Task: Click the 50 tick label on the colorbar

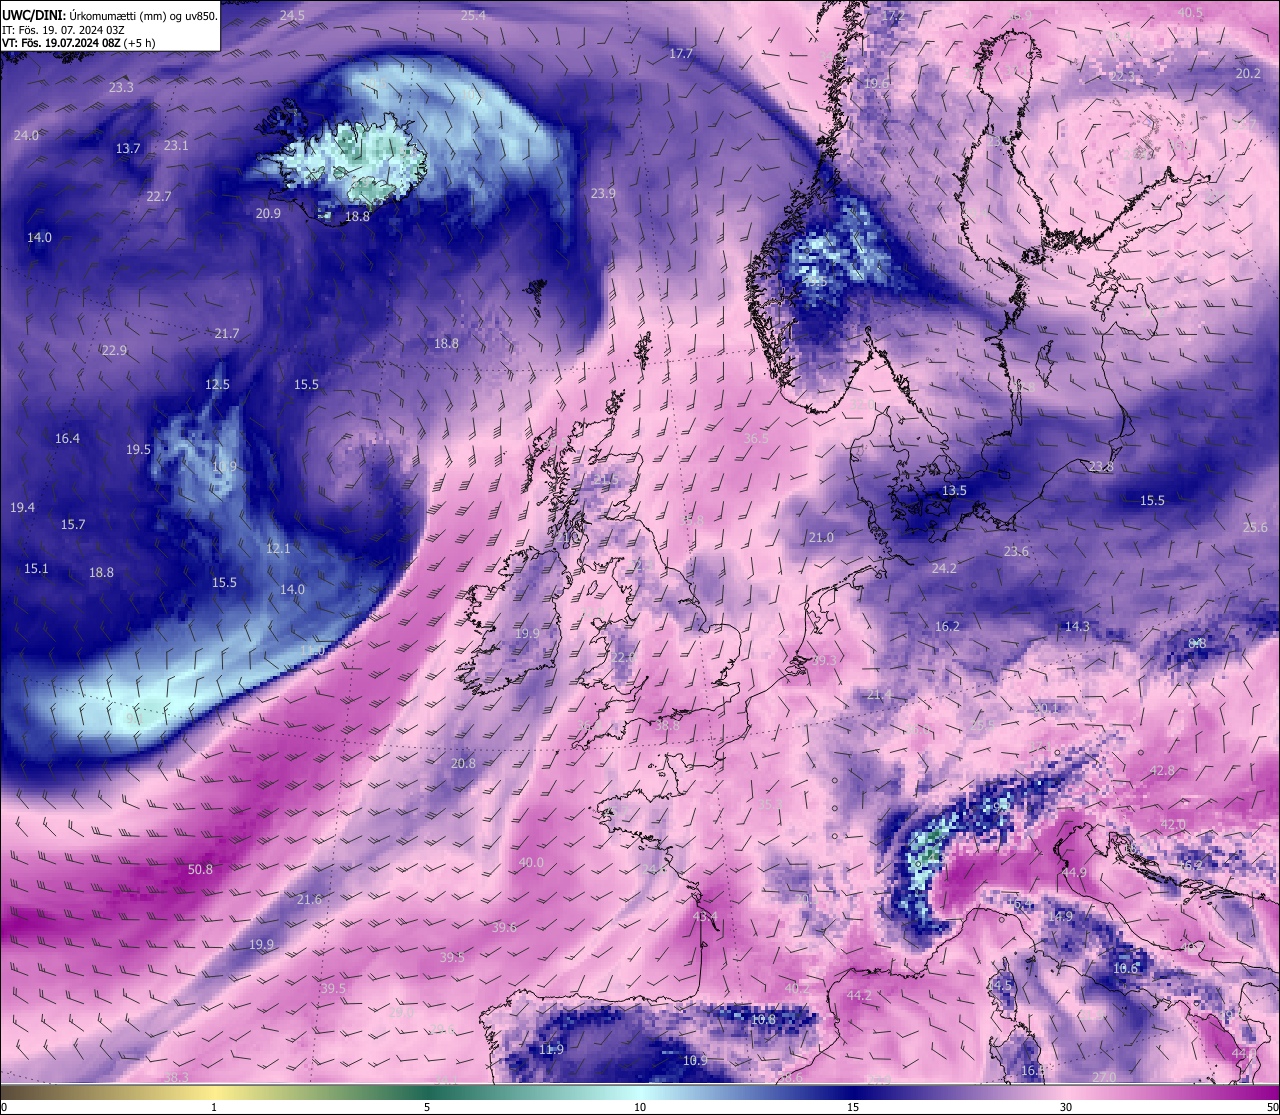Action: tap(1272, 1107)
